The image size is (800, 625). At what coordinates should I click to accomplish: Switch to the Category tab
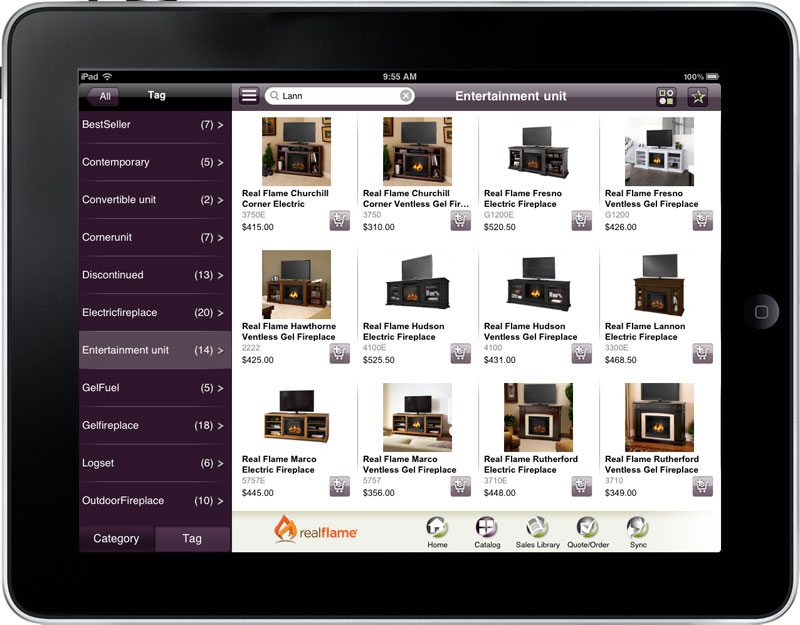click(116, 539)
